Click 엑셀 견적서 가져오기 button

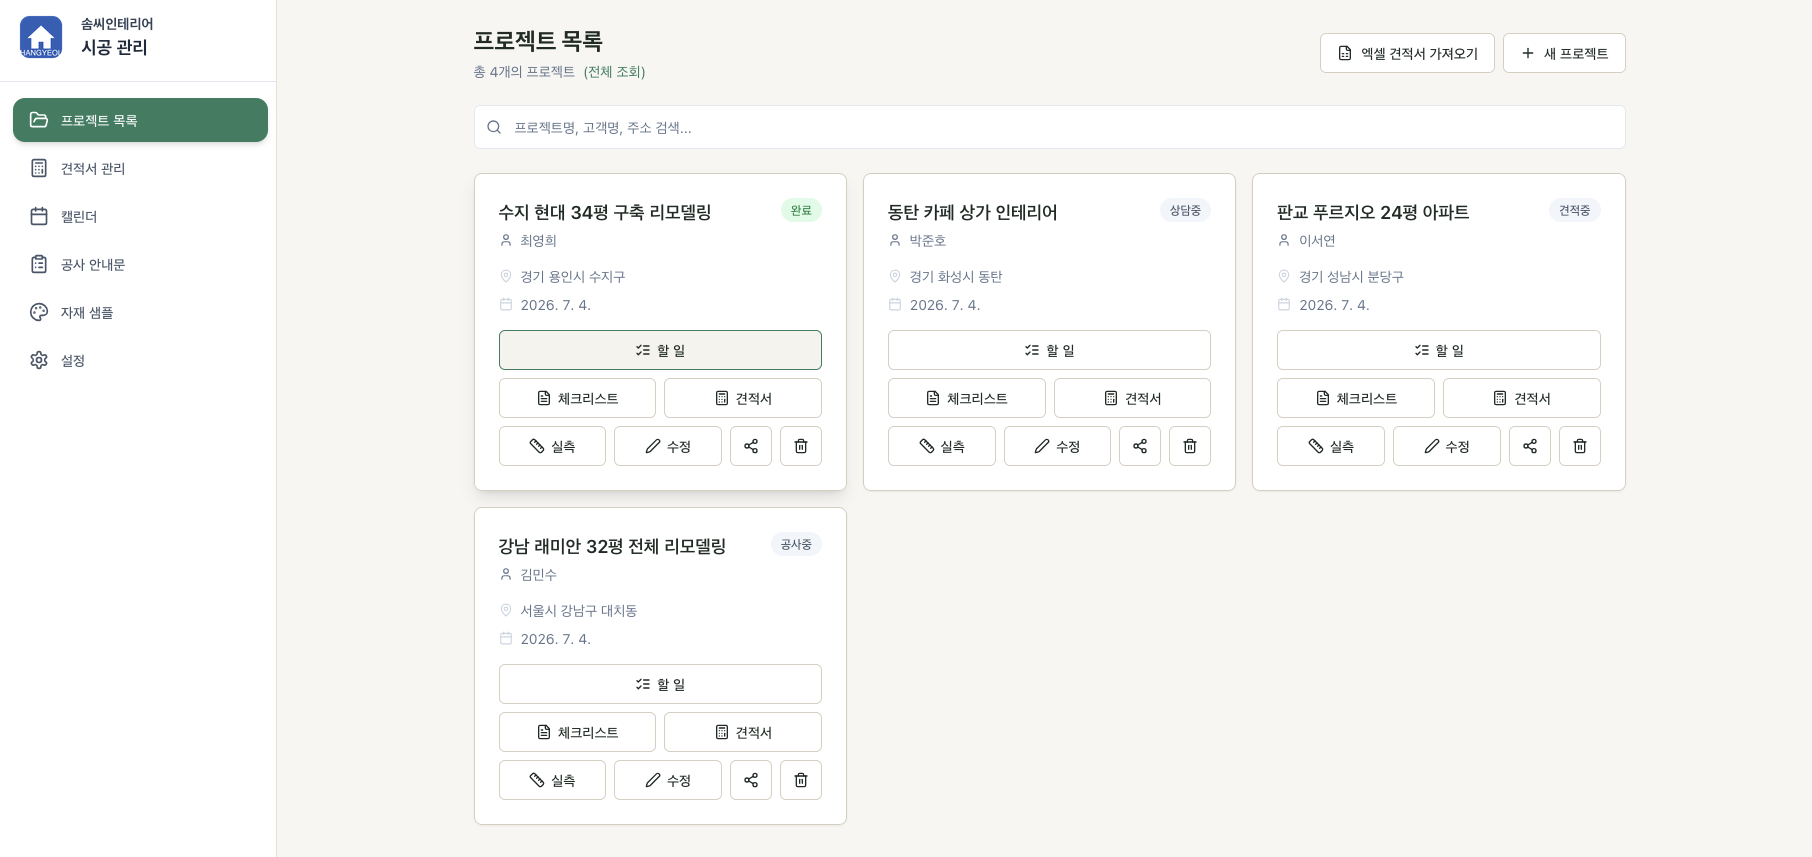point(1407,53)
